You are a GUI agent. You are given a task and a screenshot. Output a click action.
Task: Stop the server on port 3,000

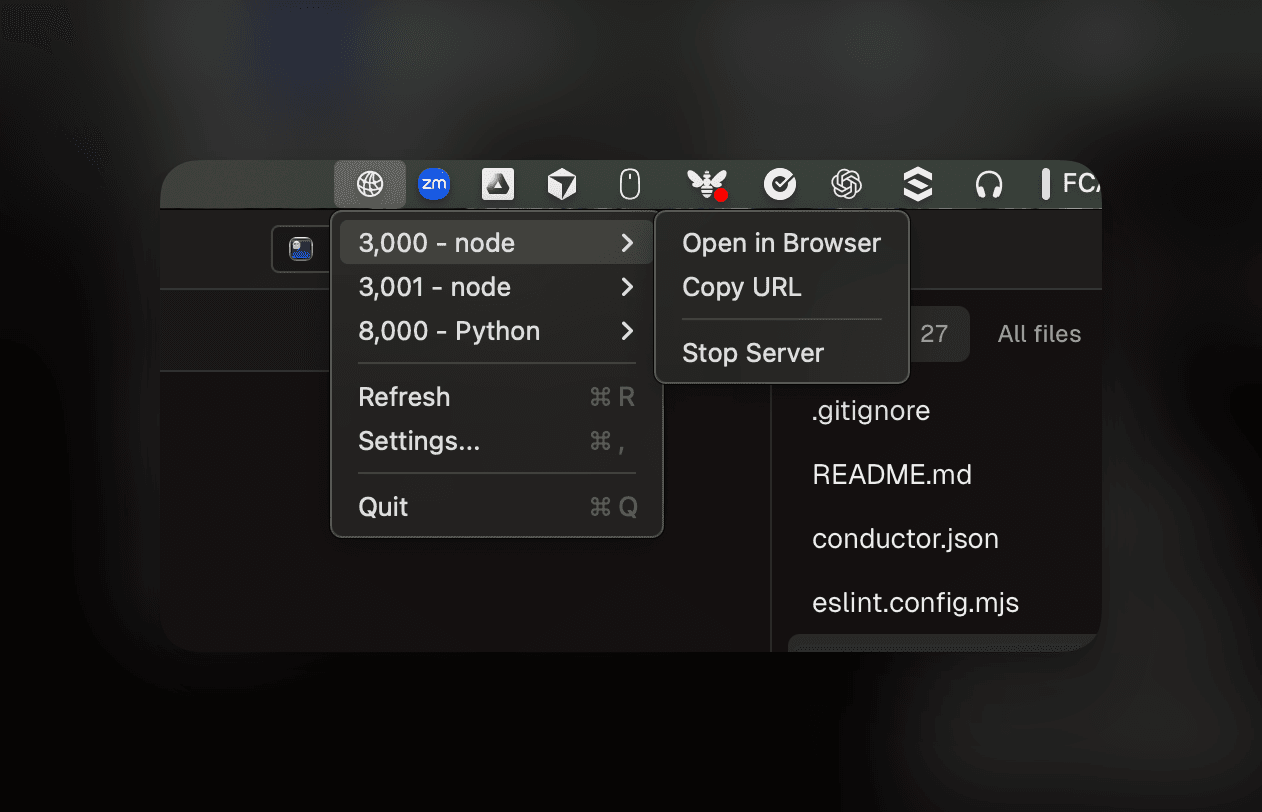(x=752, y=352)
